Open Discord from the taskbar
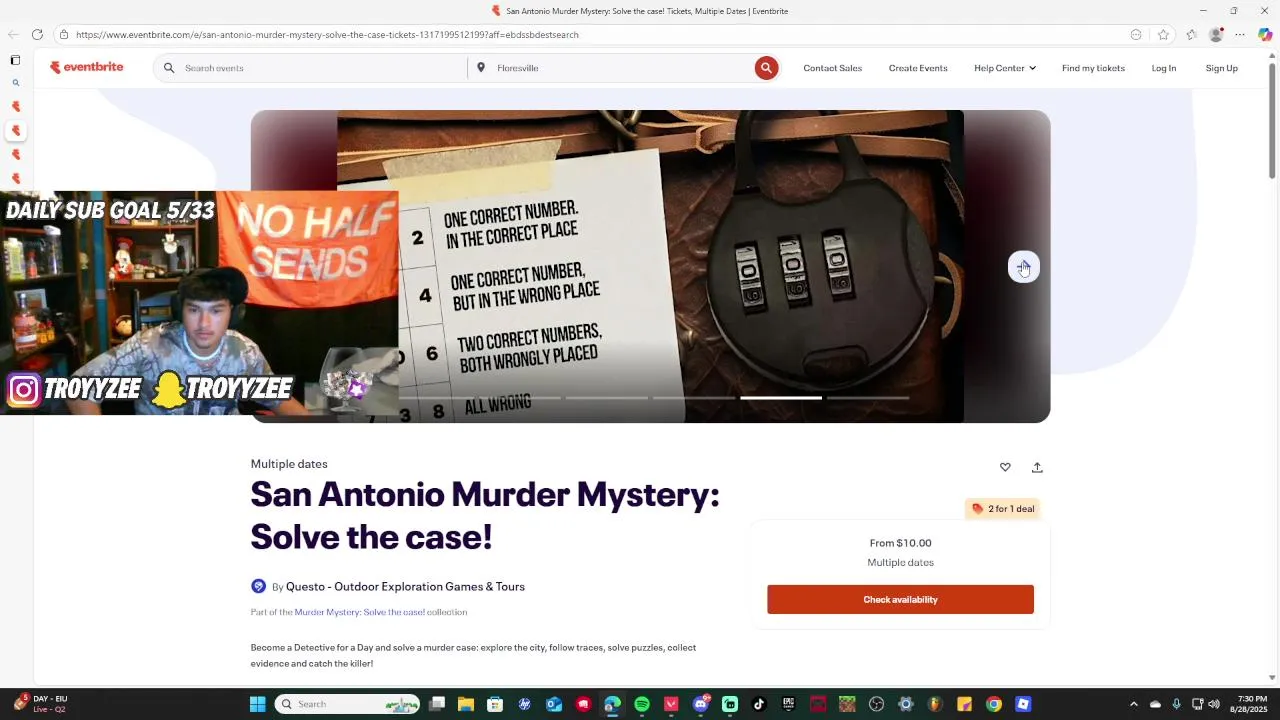The width and height of the screenshot is (1280, 720). click(701, 704)
